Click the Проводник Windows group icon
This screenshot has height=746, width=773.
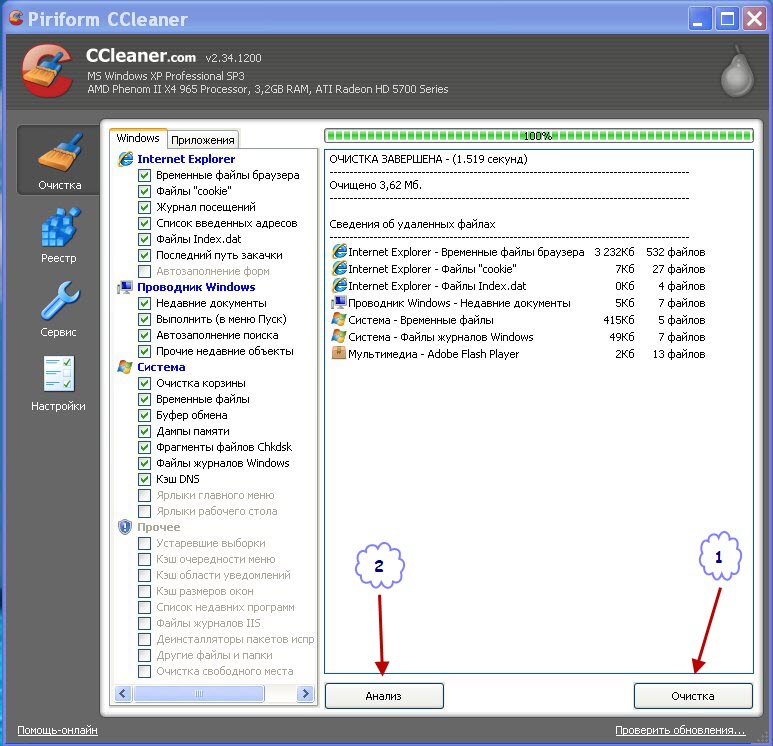pos(125,287)
